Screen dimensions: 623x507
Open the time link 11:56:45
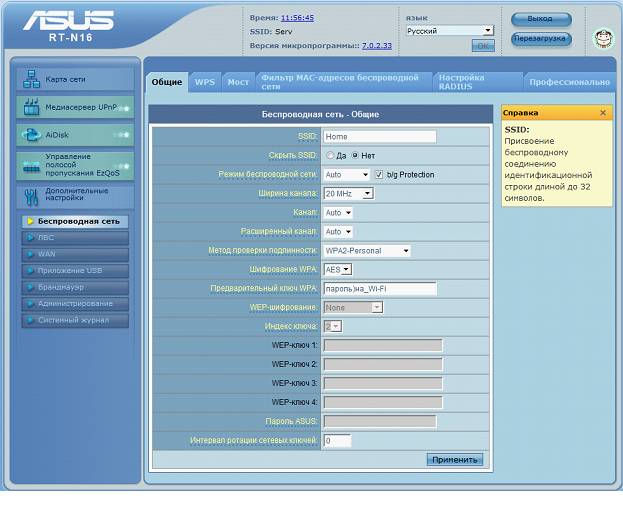(297, 18)
